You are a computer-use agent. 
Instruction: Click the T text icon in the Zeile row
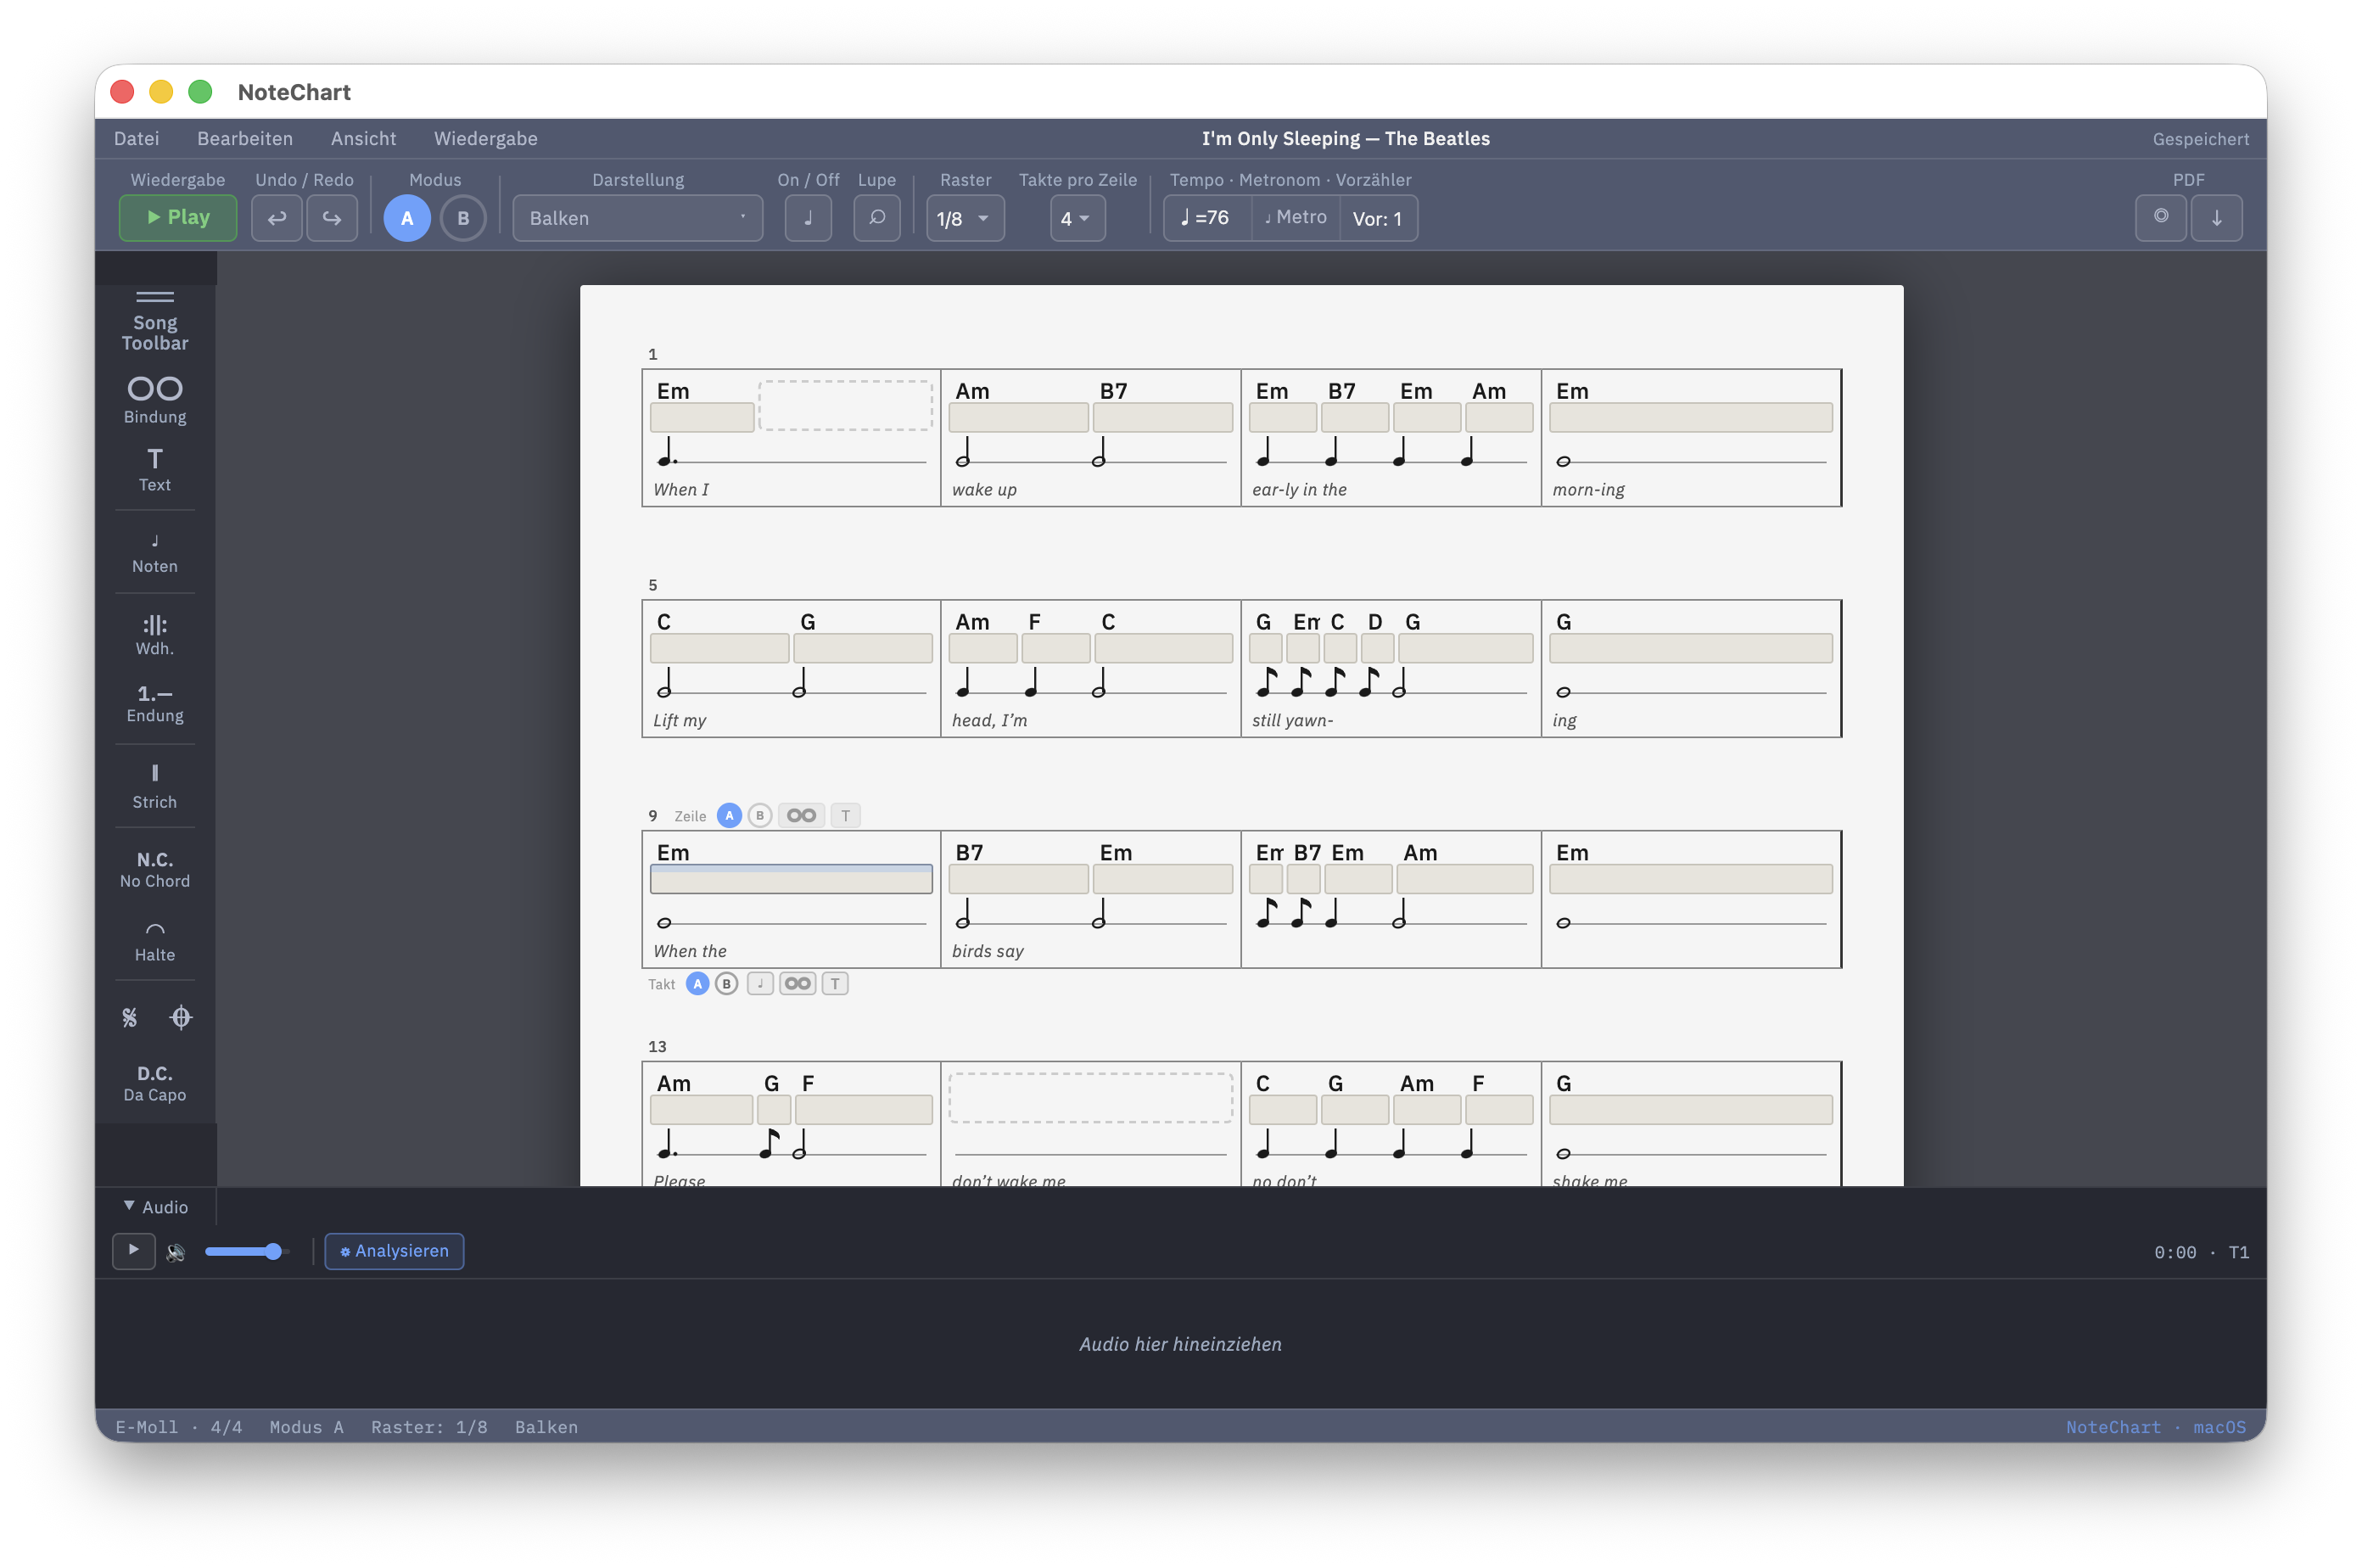point(846,816)
